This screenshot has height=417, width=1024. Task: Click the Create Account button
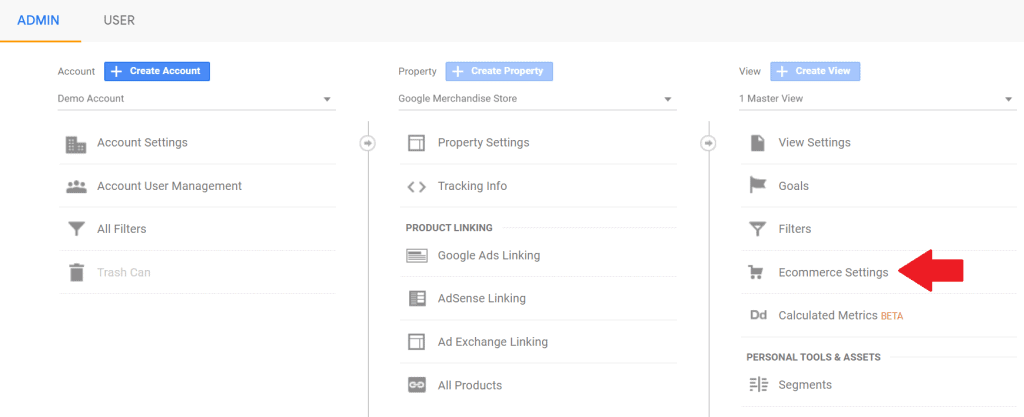(157, 71)
